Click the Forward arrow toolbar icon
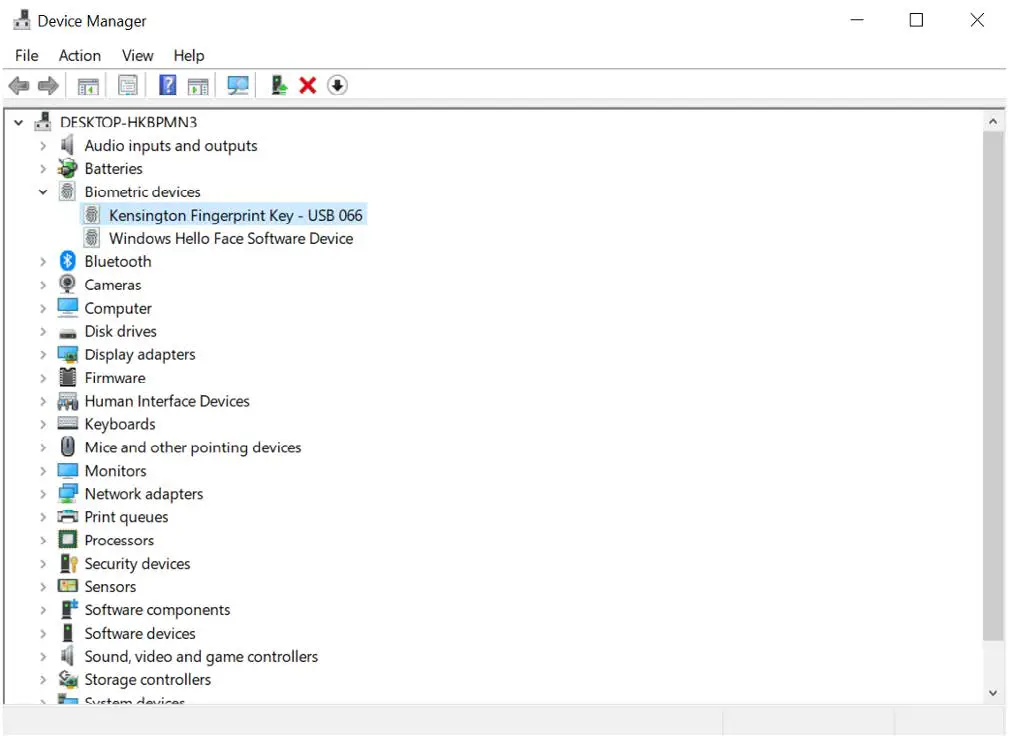 [48, 85]
